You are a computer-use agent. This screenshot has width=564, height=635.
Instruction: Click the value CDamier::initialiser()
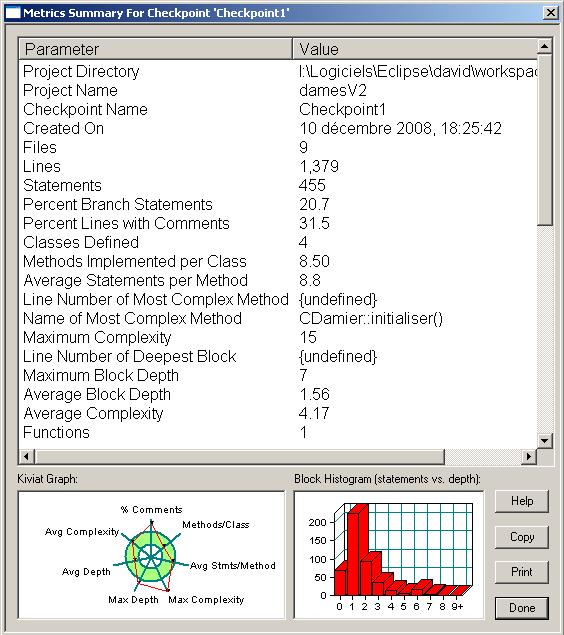click(x=371, y=319)
